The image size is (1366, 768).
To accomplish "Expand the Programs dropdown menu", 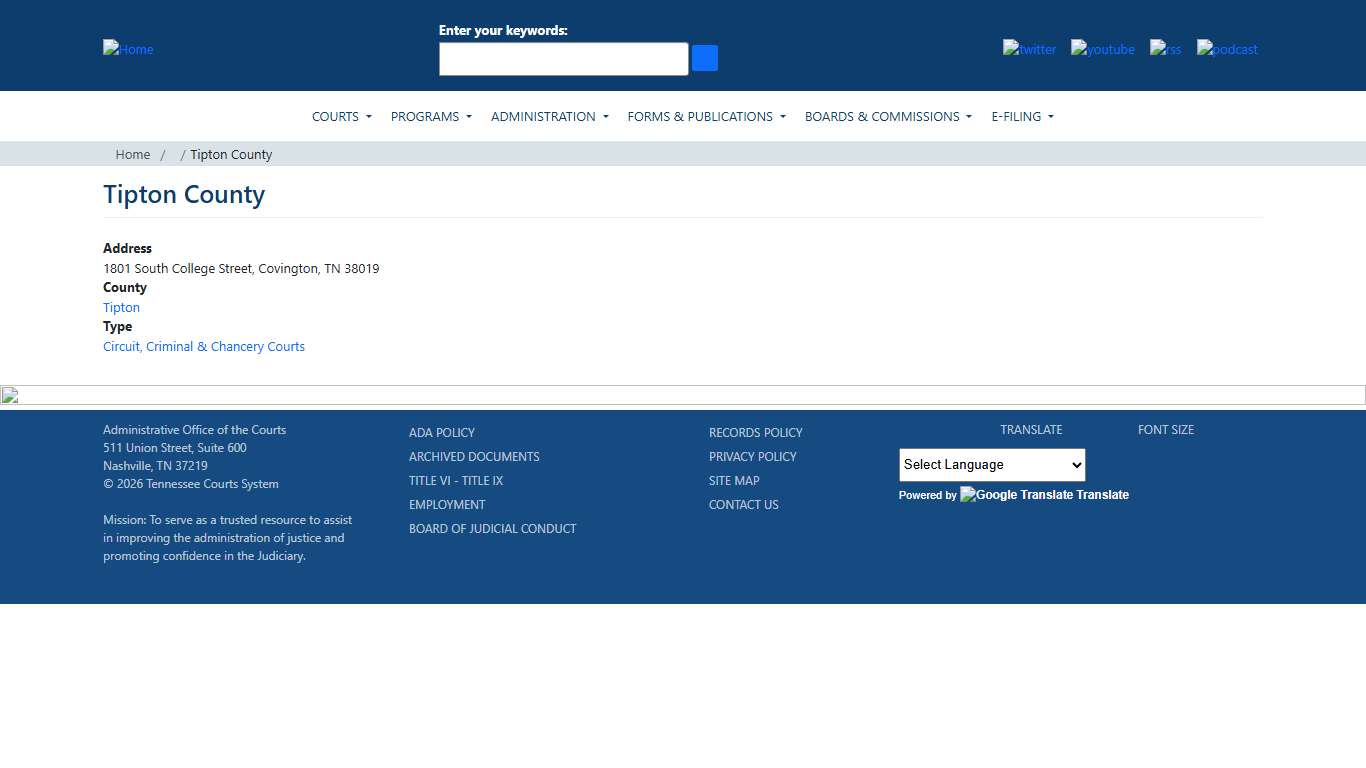I will click(431, 117).
